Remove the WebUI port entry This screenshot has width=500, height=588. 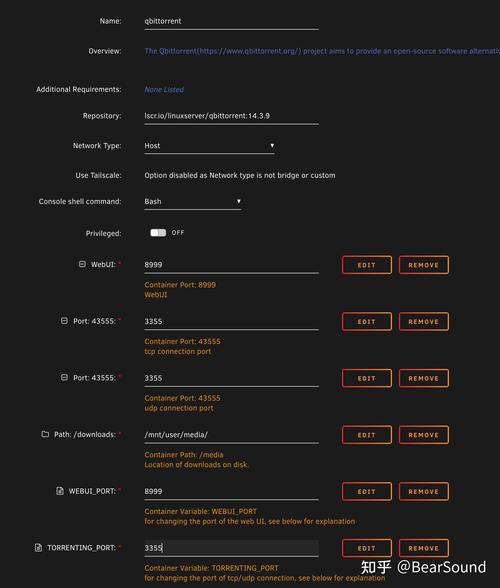423,265
